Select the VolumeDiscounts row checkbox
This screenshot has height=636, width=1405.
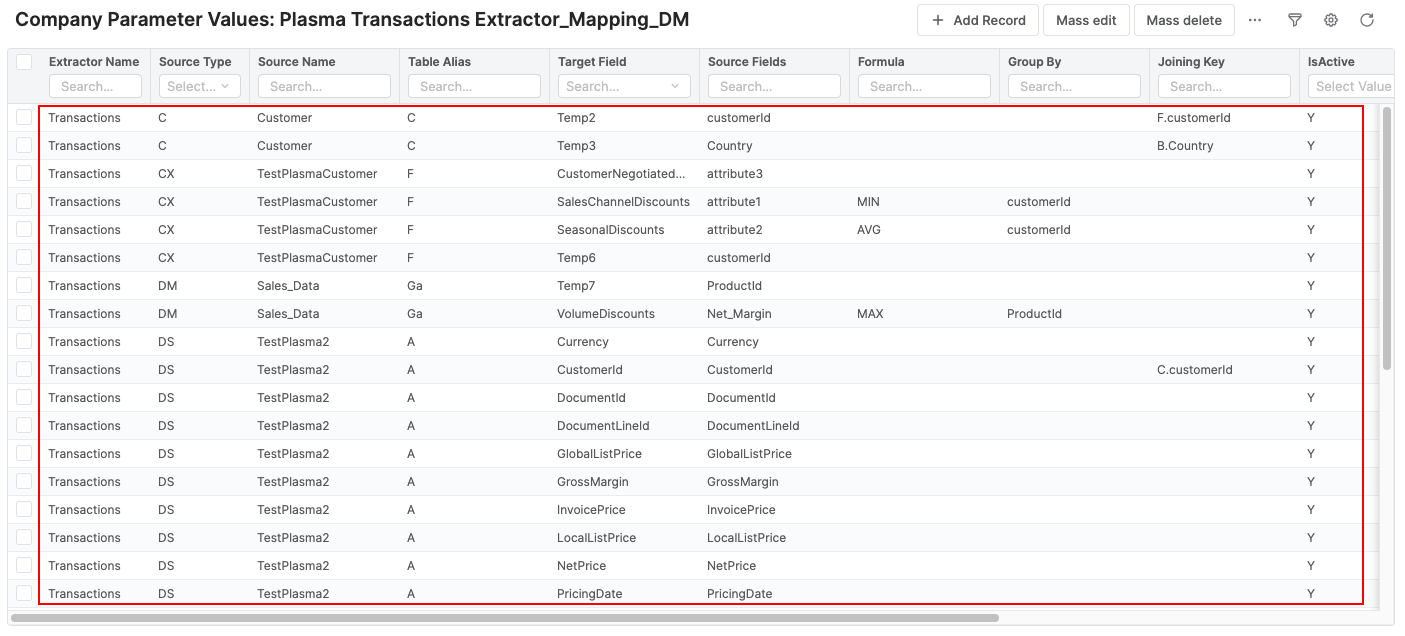click(x=24, y=314)
